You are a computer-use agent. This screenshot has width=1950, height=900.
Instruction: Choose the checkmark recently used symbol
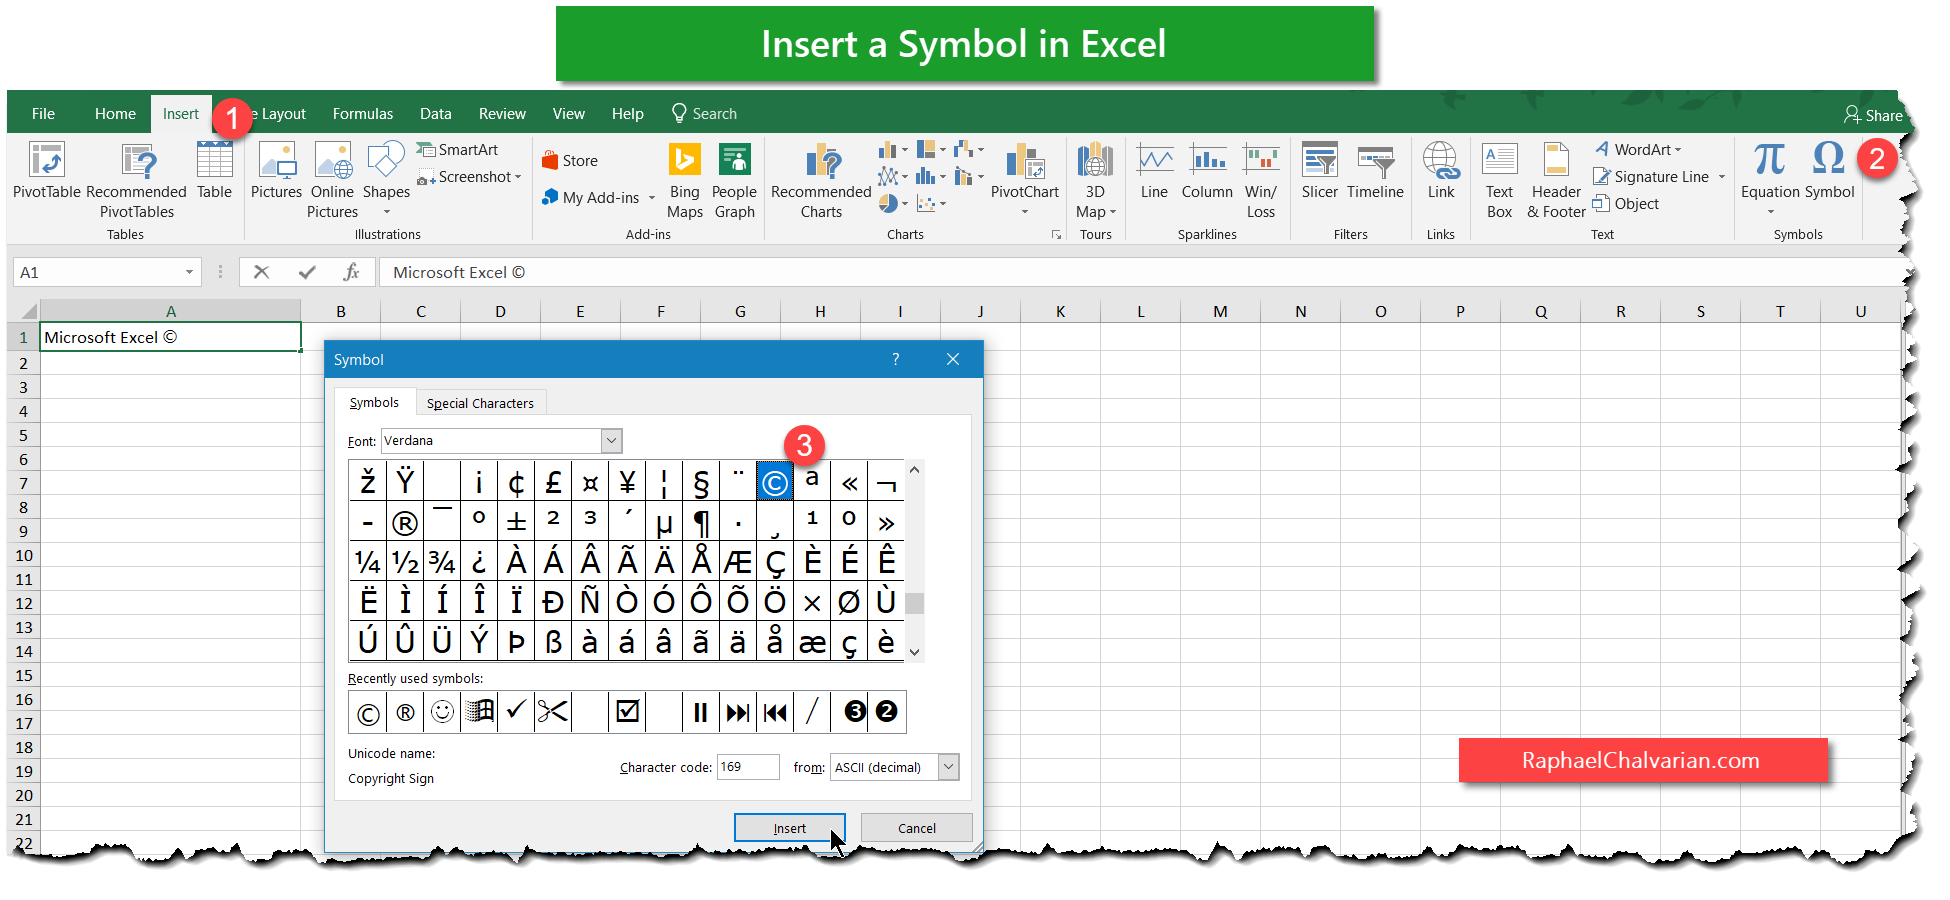pyautogui.click(x=516, y=711)
